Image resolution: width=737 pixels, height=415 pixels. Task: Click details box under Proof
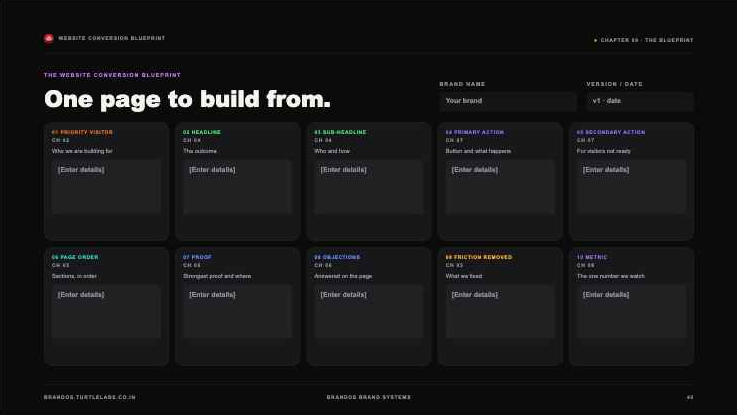tap(237, 312)
